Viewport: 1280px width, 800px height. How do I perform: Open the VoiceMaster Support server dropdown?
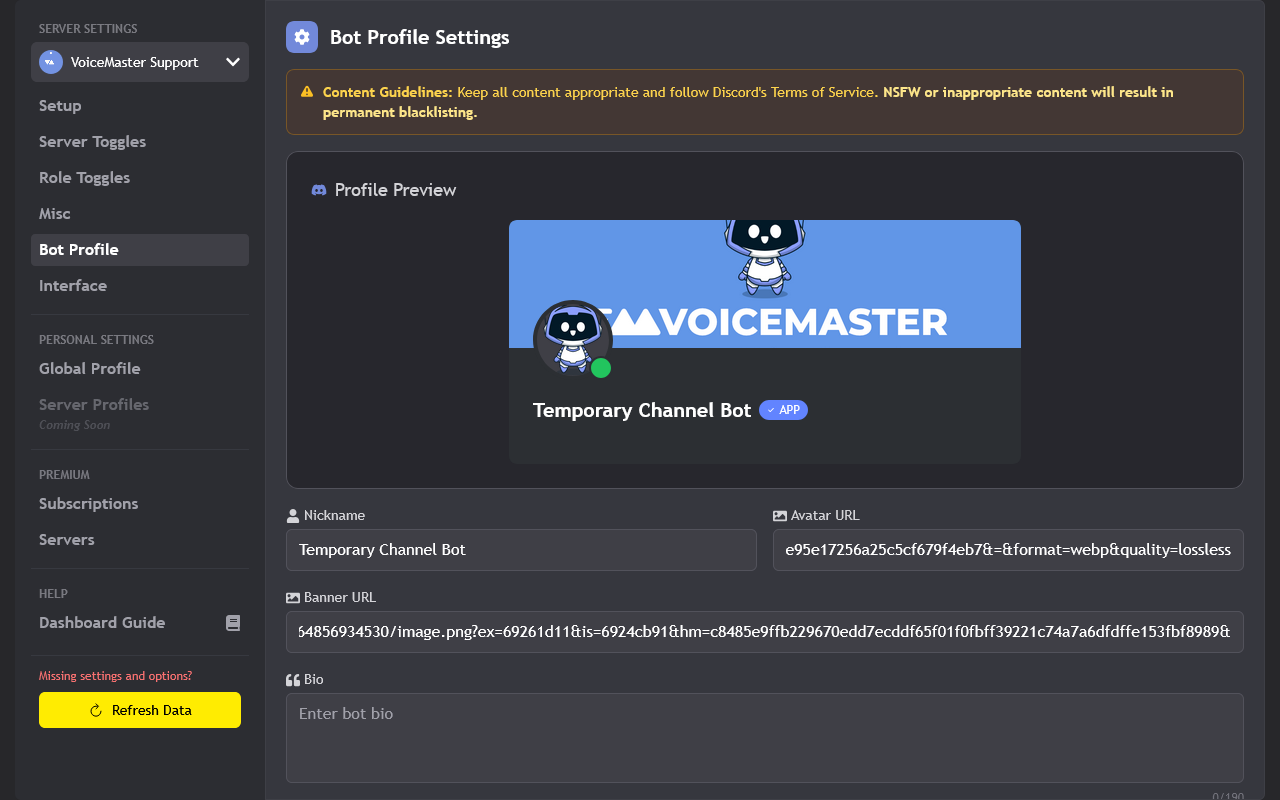point(233,61)
